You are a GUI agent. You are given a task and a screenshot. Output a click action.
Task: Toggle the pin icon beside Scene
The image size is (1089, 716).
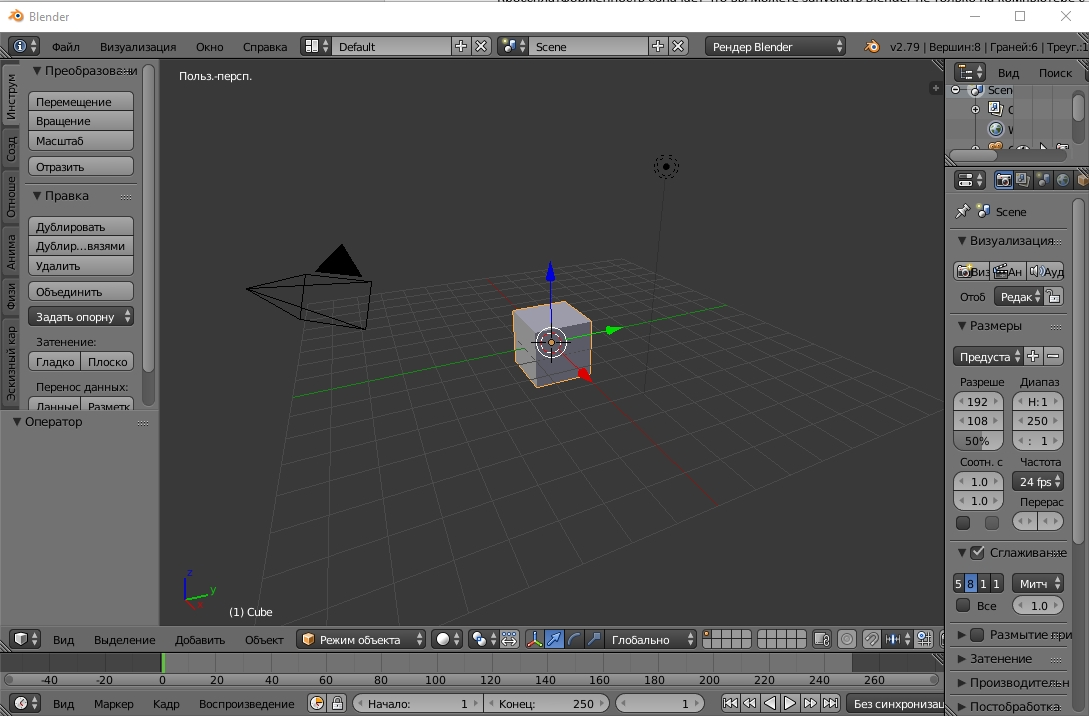coord(963,212)
